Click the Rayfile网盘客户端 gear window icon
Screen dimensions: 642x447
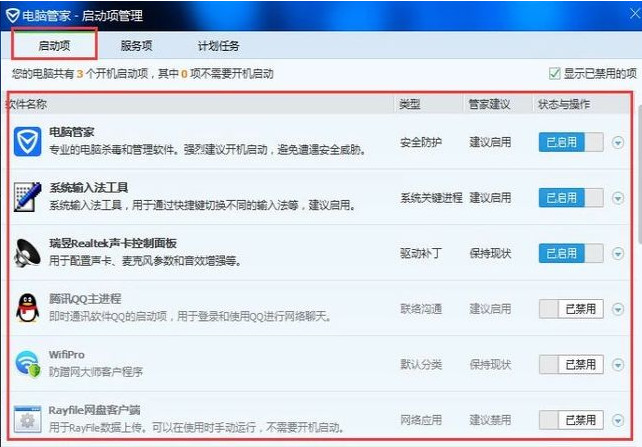[27, 419]
